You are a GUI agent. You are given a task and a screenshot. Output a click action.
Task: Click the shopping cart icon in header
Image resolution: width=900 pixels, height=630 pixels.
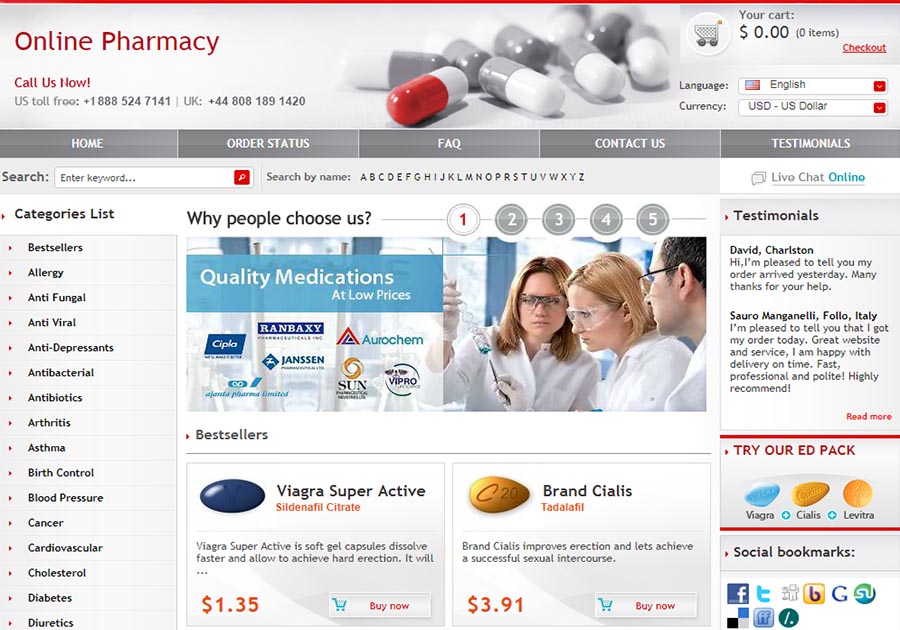click(707, 34)
